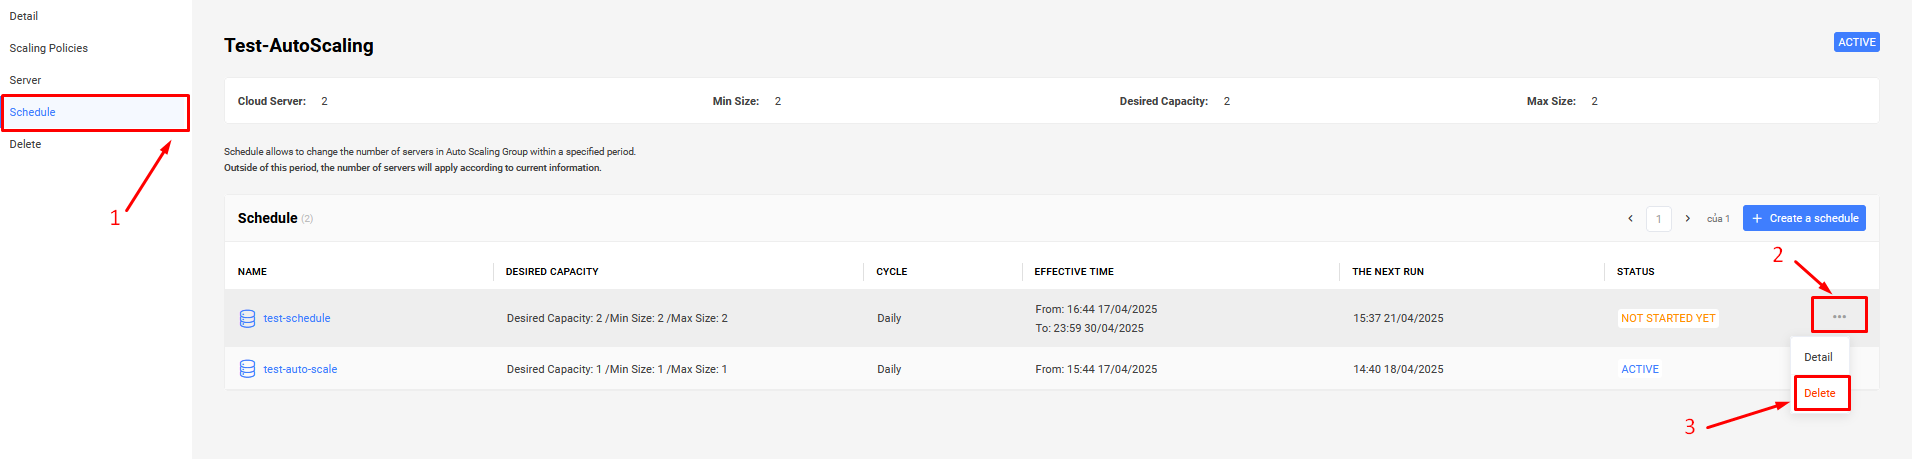Viewport: 1919px width, 459px height.
Task: Click the plus icon on Create a schedule
Action: point(1757,218)
